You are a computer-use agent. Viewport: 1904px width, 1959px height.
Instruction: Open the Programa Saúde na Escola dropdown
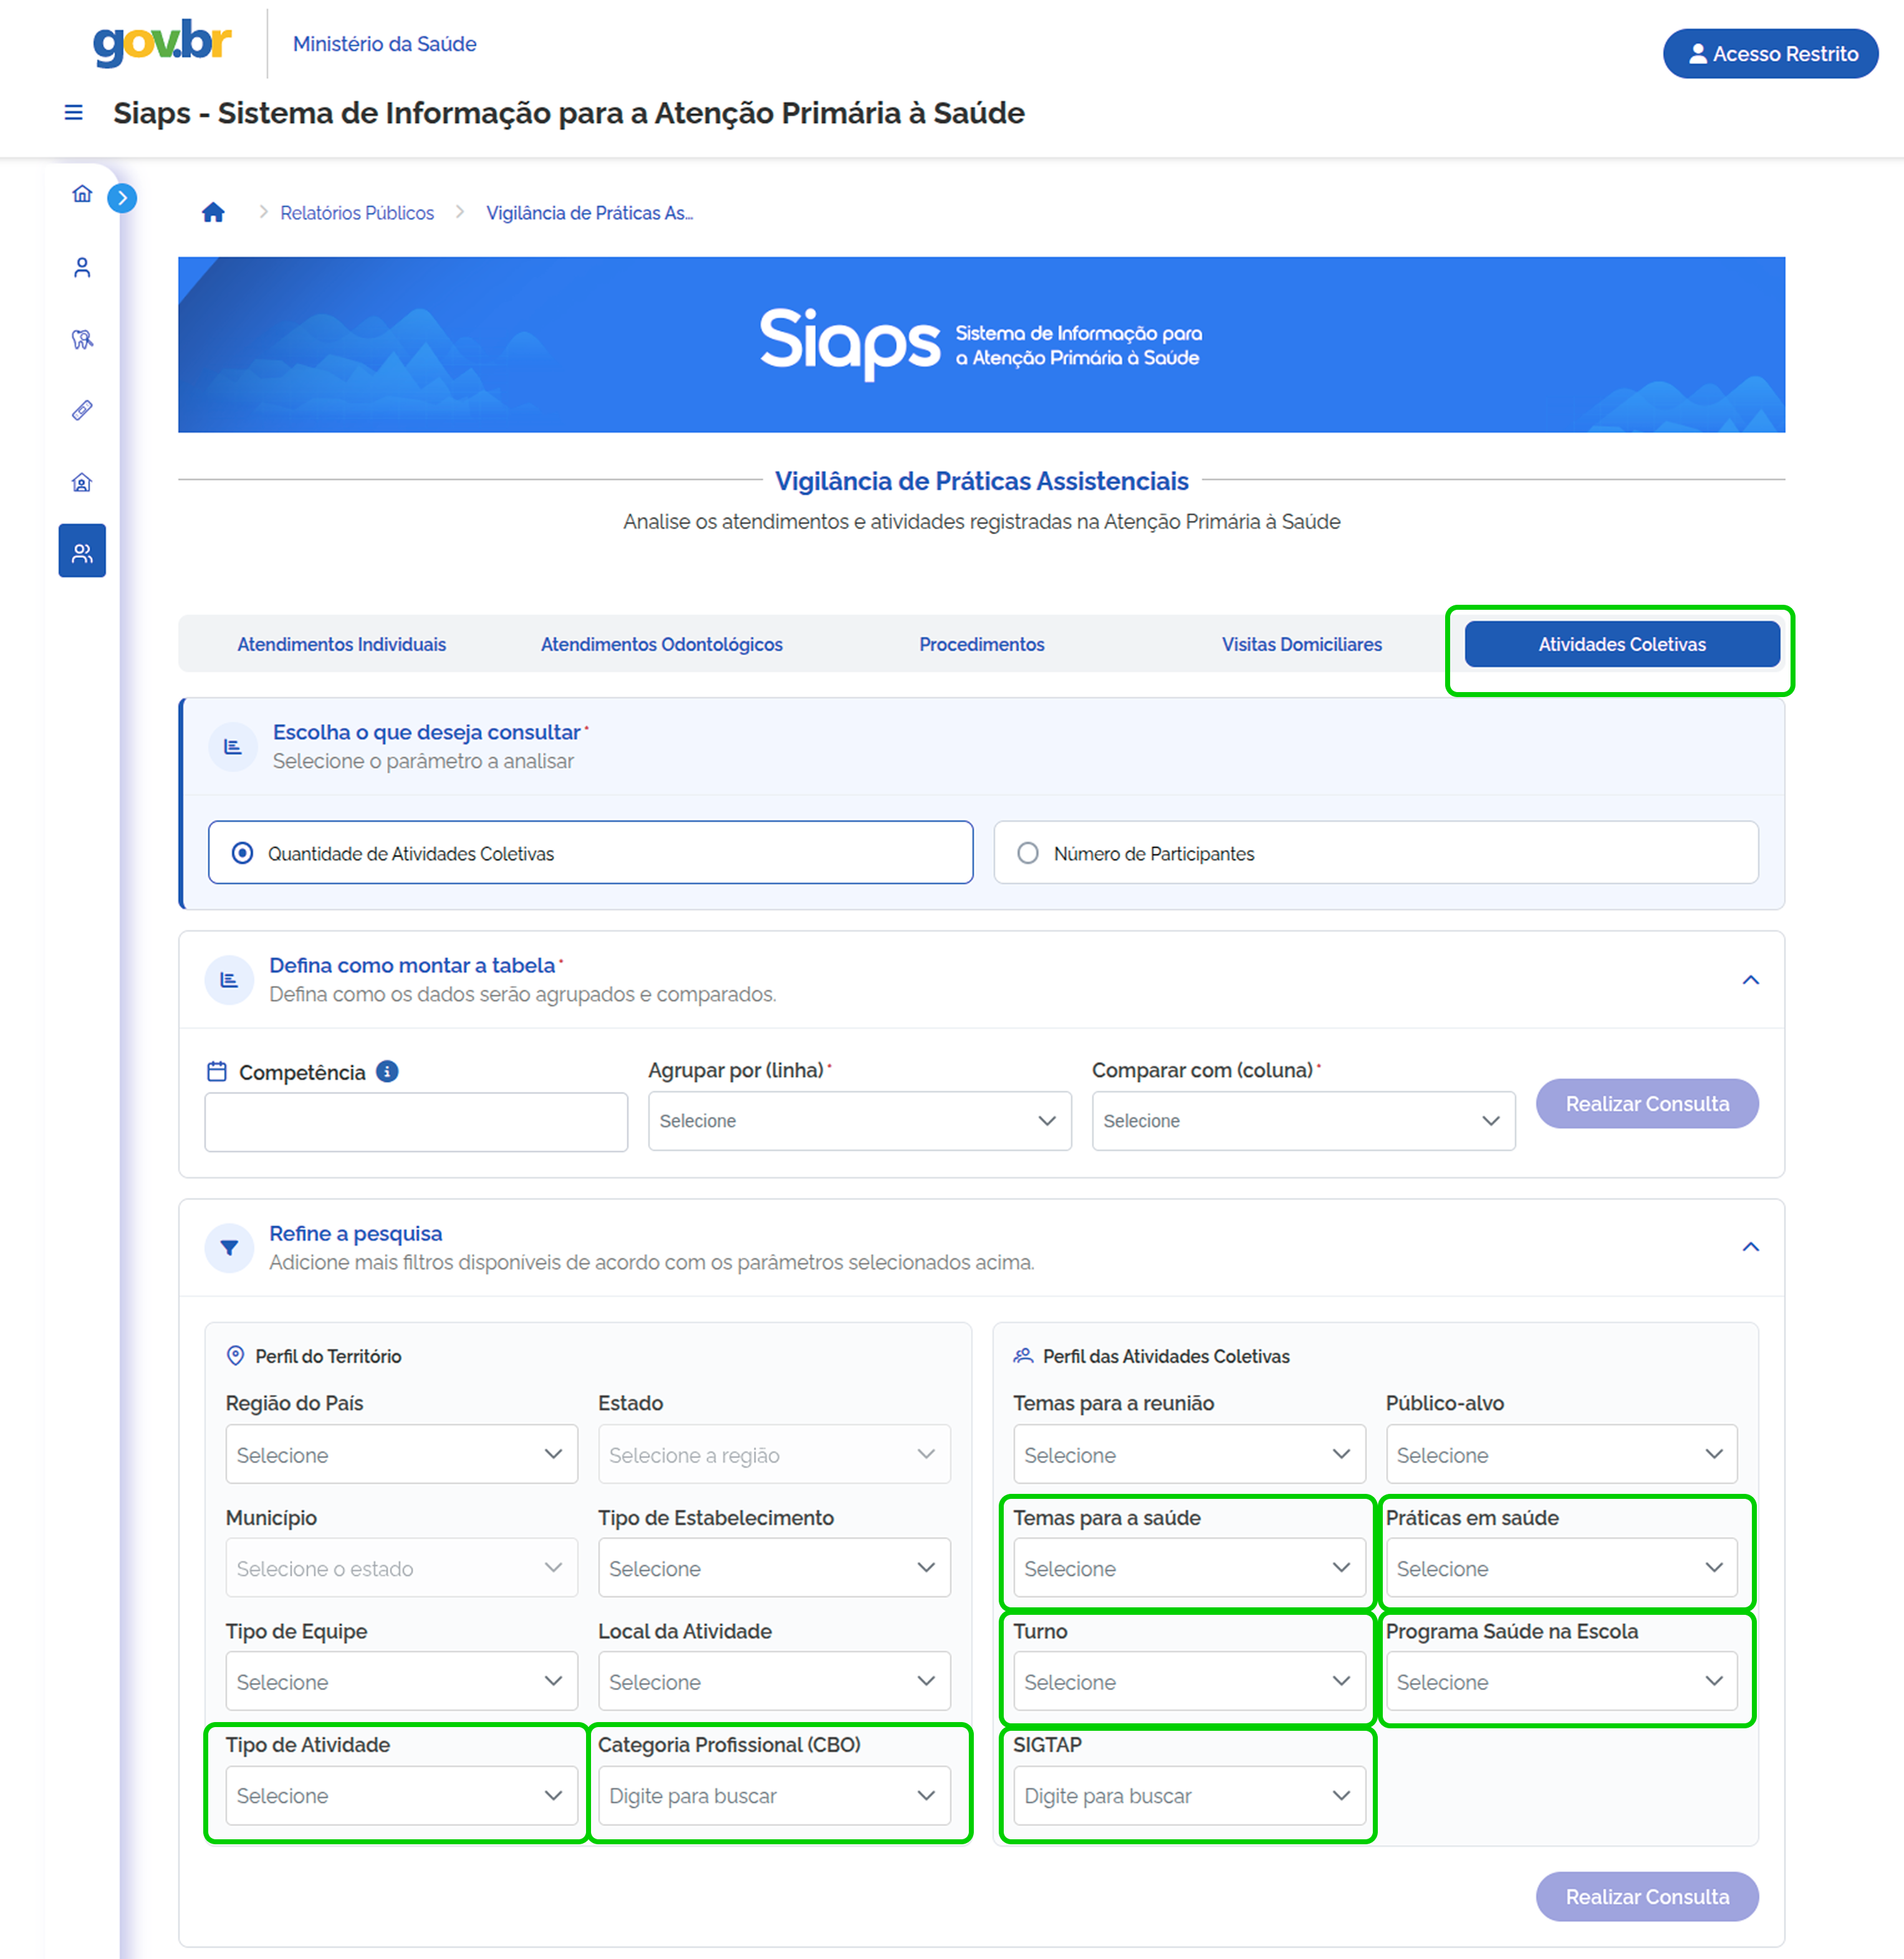coord(1561,1682)
